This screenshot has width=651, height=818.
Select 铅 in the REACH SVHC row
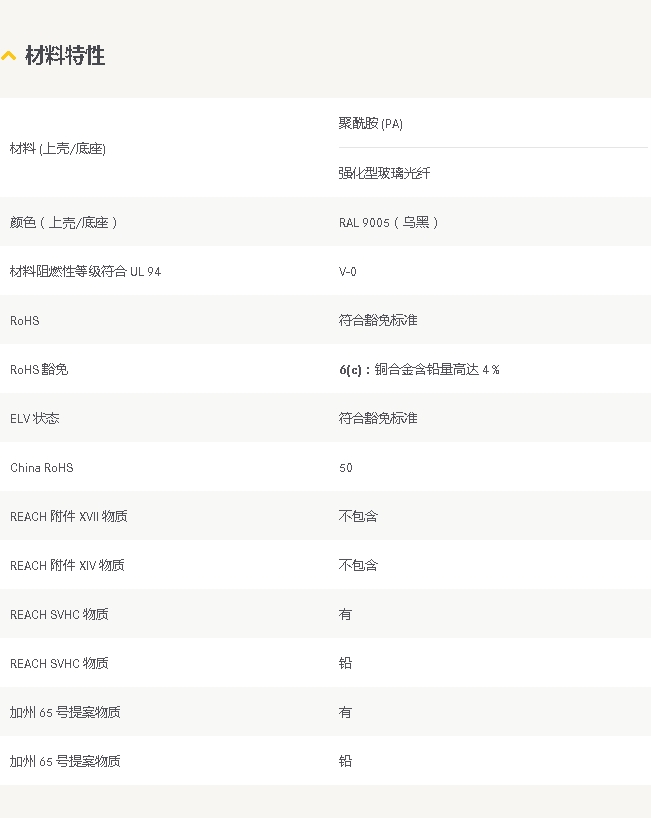point(345,664)
